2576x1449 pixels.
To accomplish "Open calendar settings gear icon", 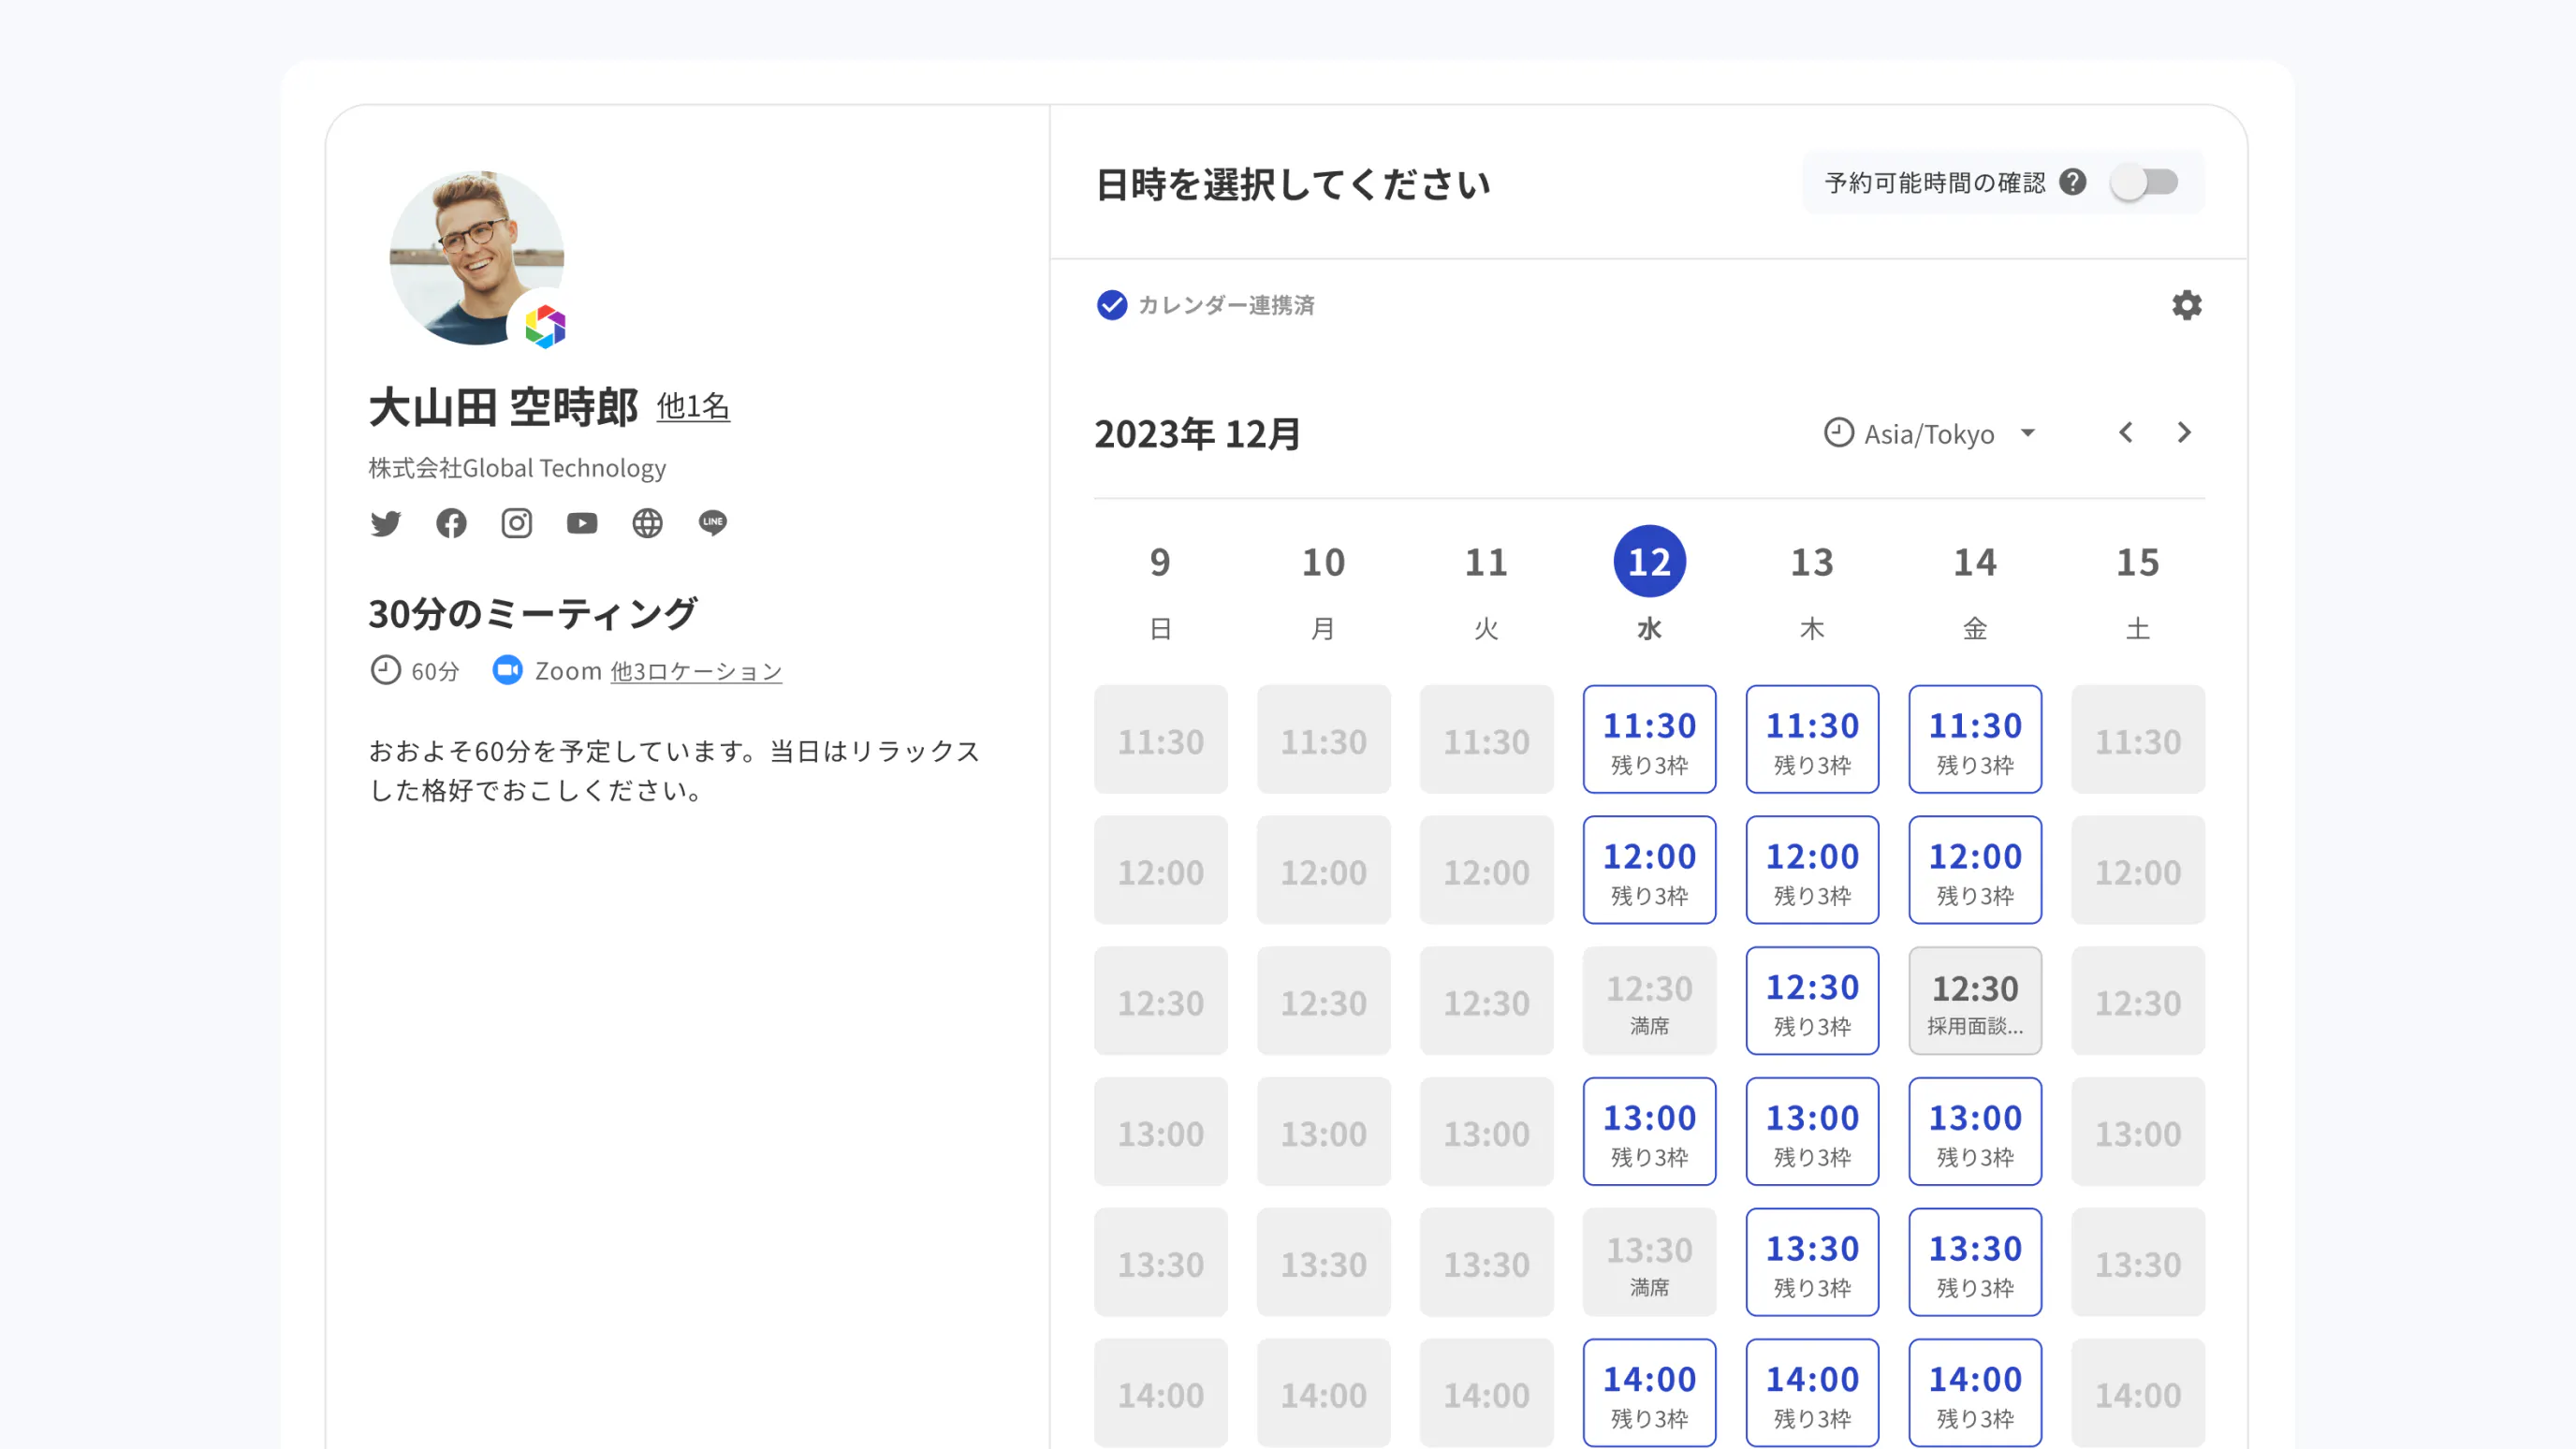I will click(2186, 305).
